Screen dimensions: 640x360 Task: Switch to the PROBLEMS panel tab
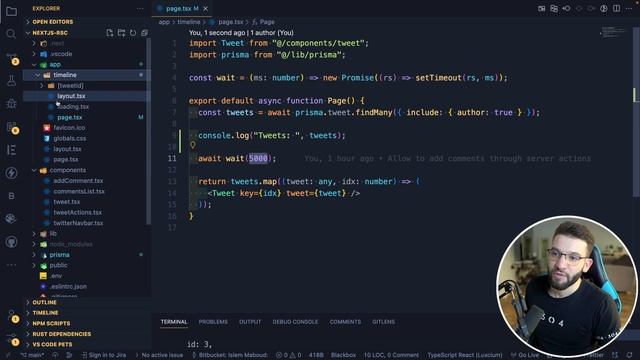[213, 322]
